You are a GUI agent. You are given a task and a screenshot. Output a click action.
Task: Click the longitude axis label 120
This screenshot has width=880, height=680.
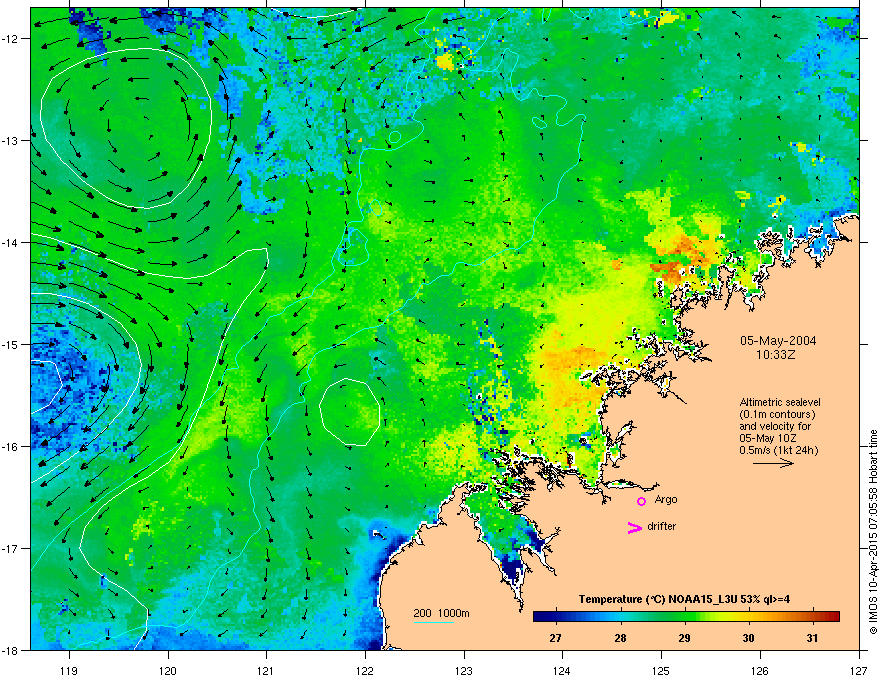point(168,670)
